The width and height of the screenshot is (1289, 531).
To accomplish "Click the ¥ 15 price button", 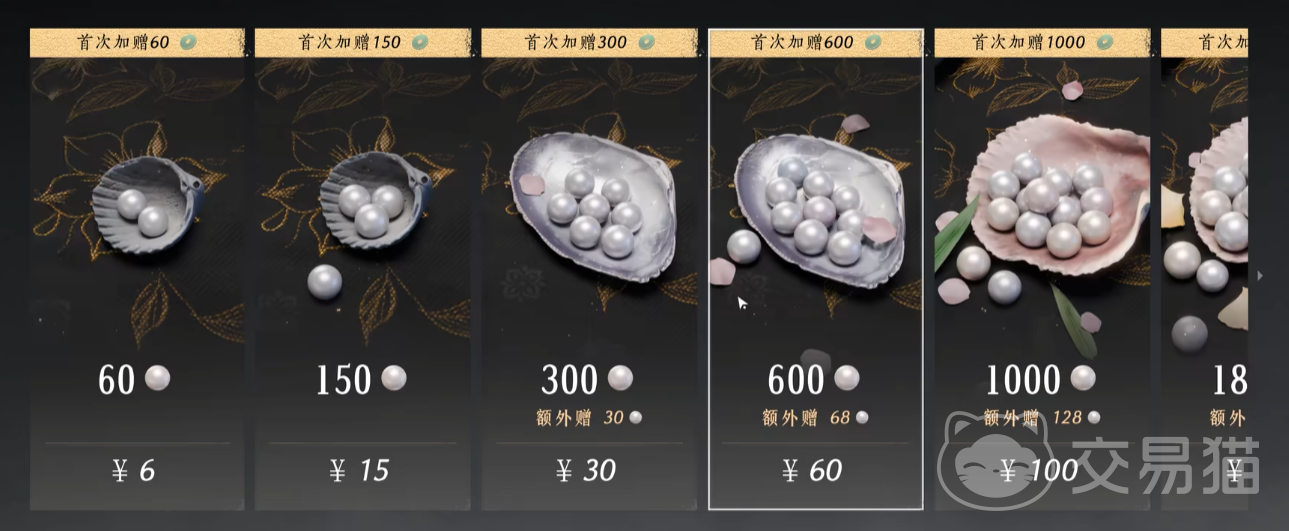I will point(359,470).
